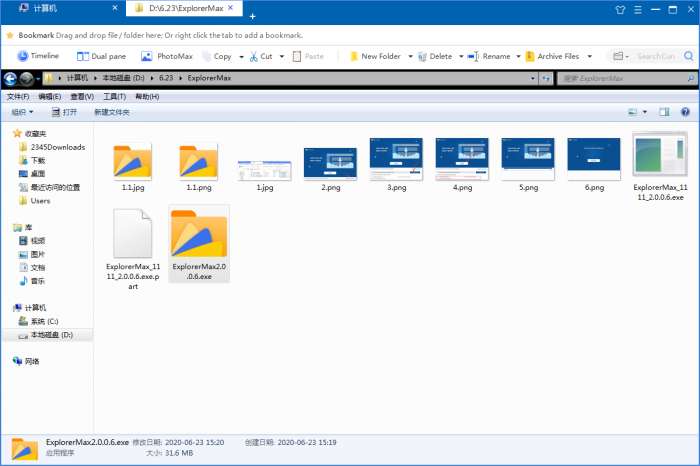The image size is (700, 466).
Task: Select 下载 in the sidebar
Action: pos(32,161)
